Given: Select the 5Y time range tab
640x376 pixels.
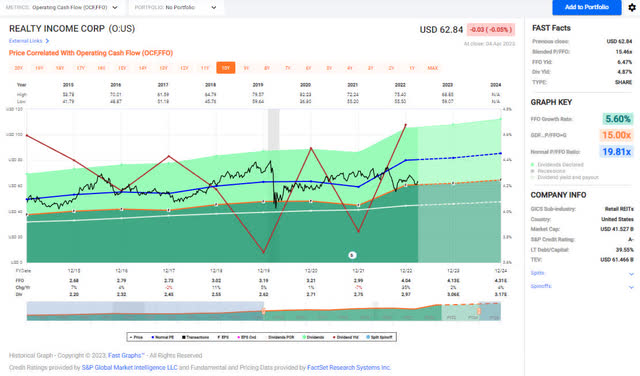Looking at the screenshot, I should click(329, 68).
